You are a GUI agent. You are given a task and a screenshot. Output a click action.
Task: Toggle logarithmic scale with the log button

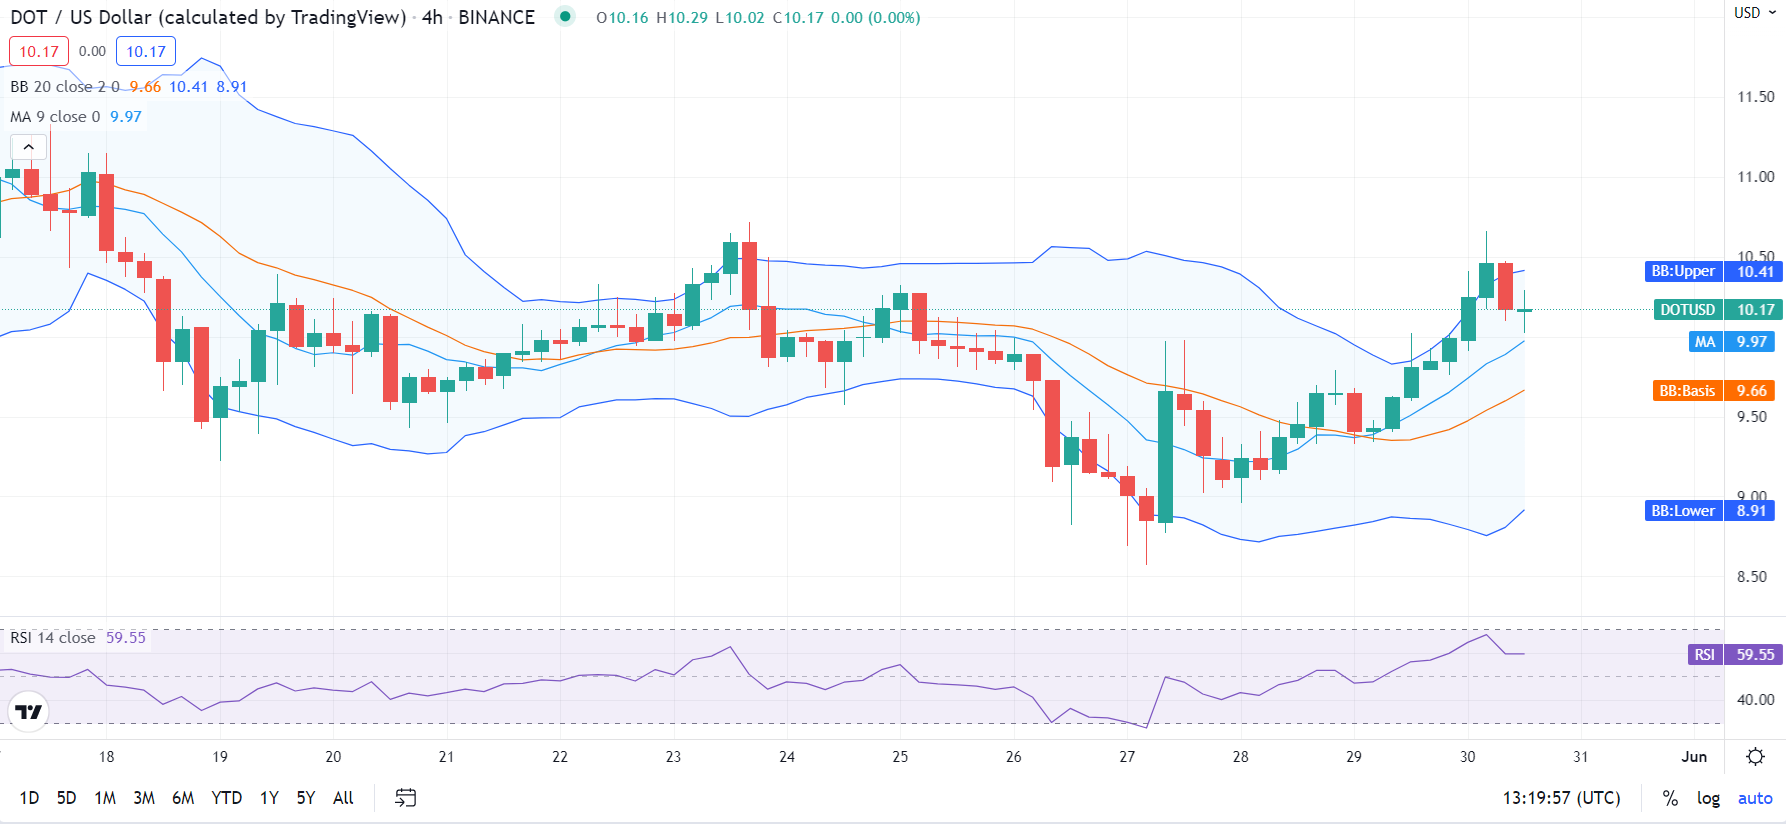pyautogui.click(x=1710, y=798)
